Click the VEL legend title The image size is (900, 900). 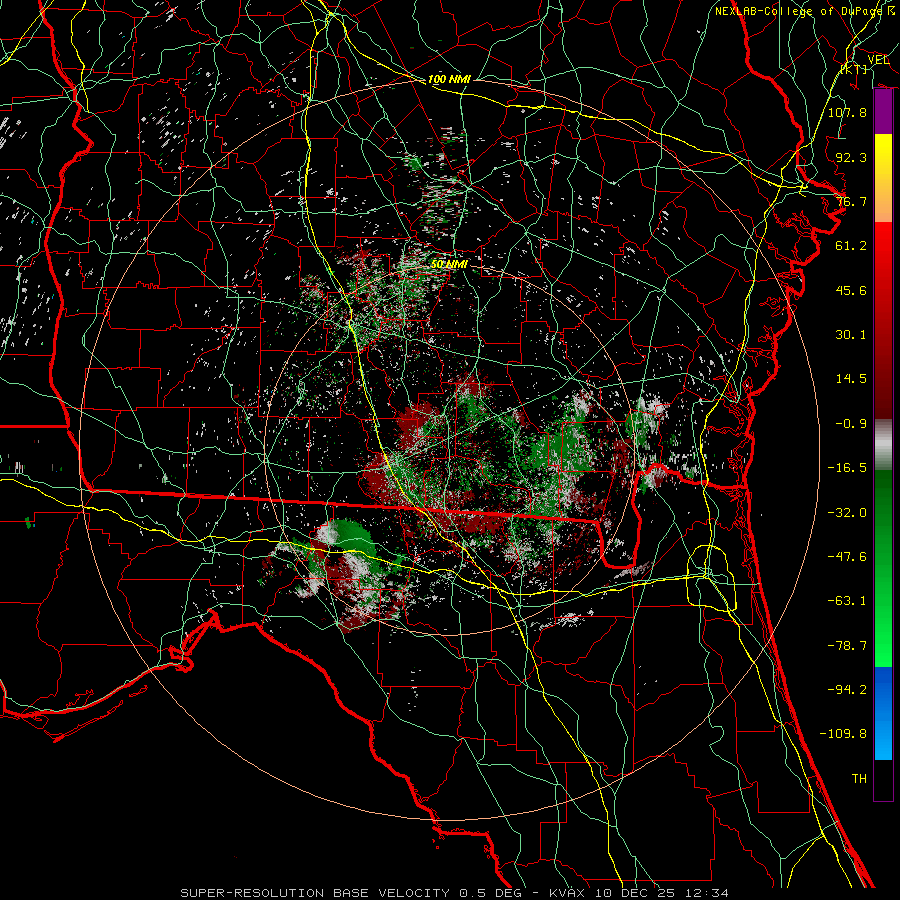coord(878,60)
